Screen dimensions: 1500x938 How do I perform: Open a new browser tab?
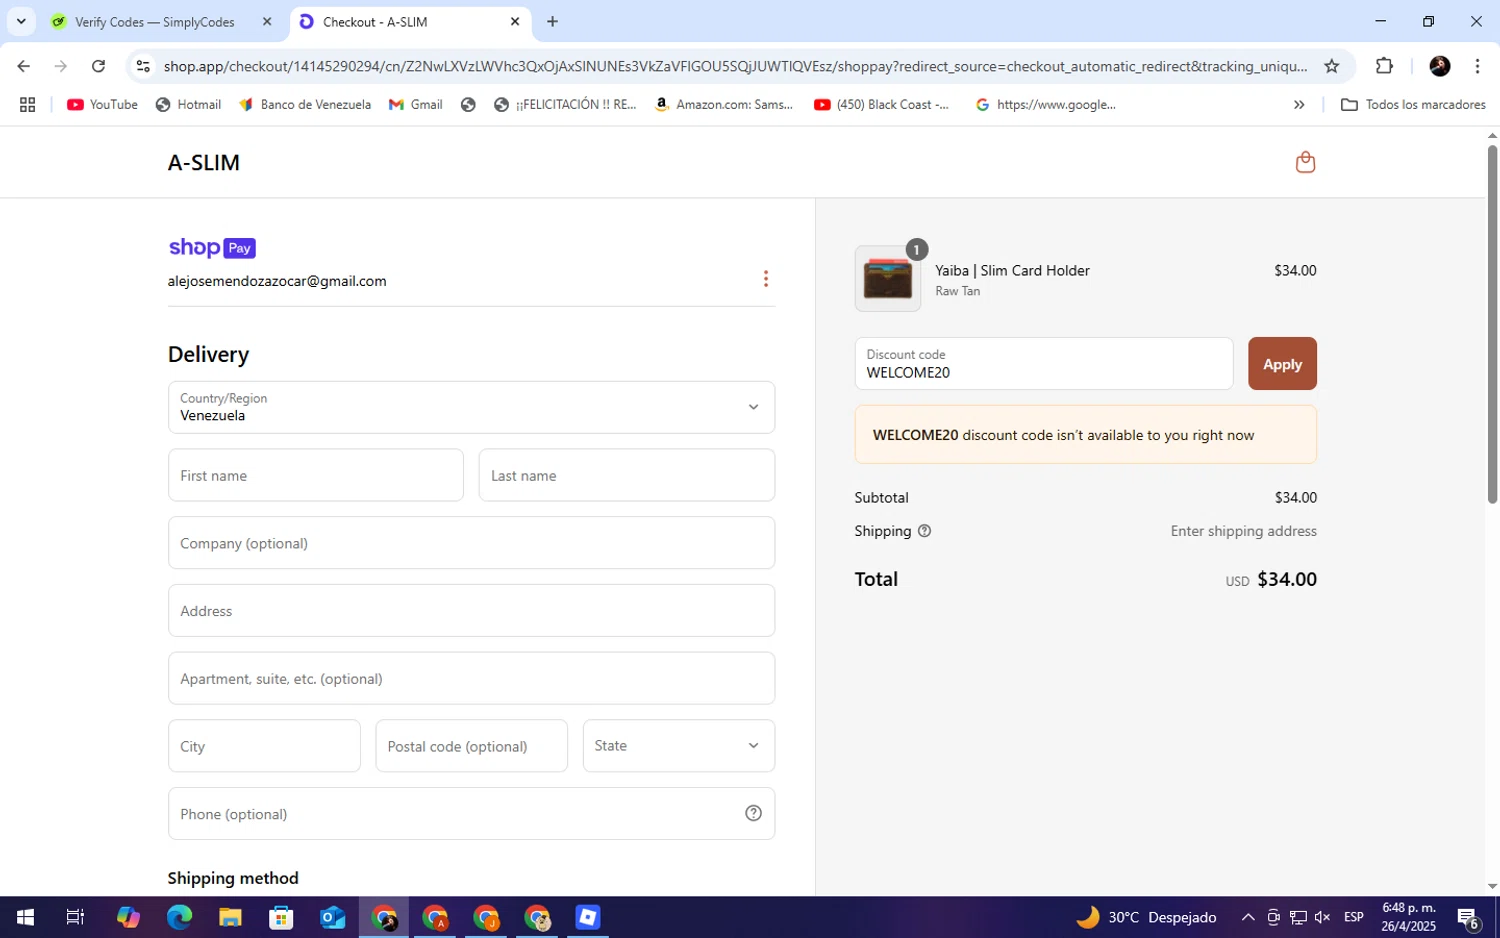(552, 21)
